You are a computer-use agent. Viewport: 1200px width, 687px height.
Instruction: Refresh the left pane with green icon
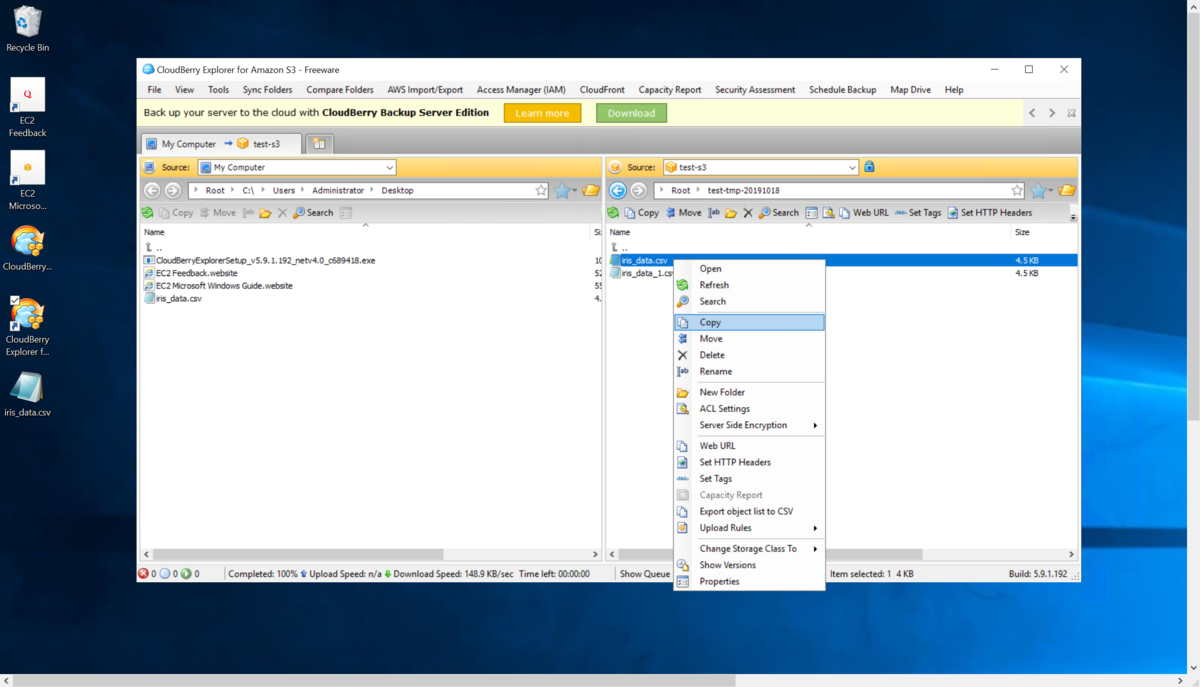[x=148, y=213]
